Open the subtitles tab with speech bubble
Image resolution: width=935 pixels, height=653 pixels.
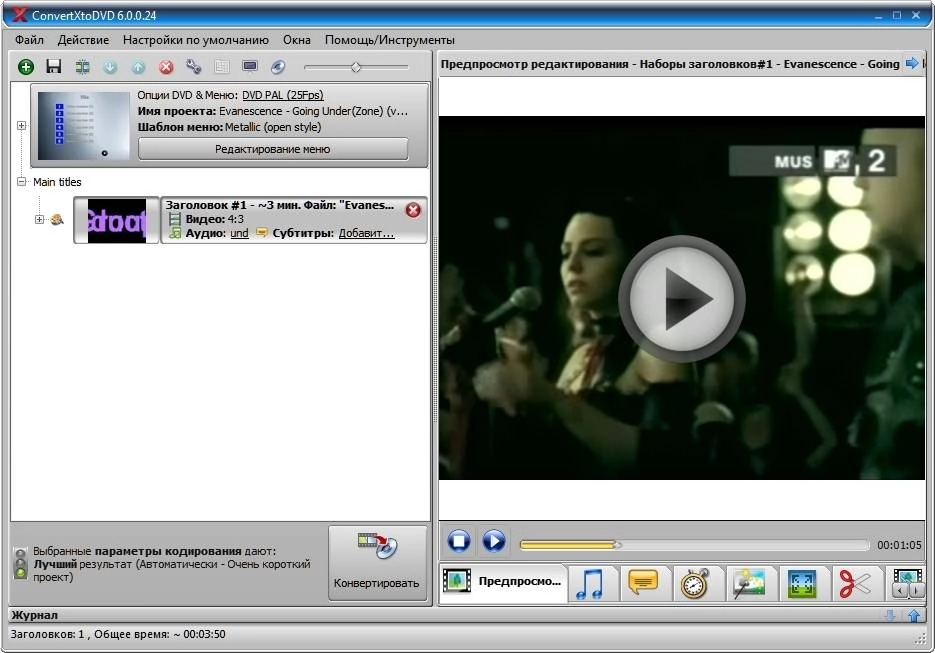[x=643, y=583]
